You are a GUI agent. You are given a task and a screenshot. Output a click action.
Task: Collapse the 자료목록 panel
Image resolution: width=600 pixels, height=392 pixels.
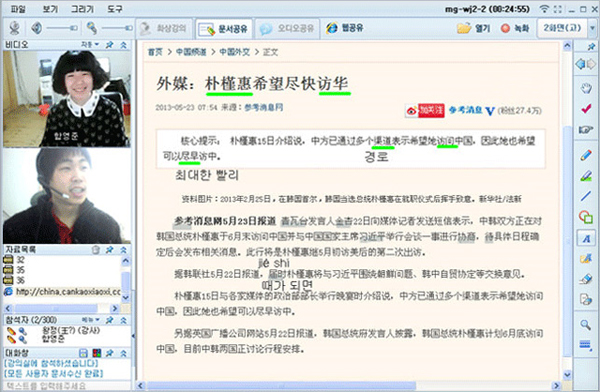(124, 250)
